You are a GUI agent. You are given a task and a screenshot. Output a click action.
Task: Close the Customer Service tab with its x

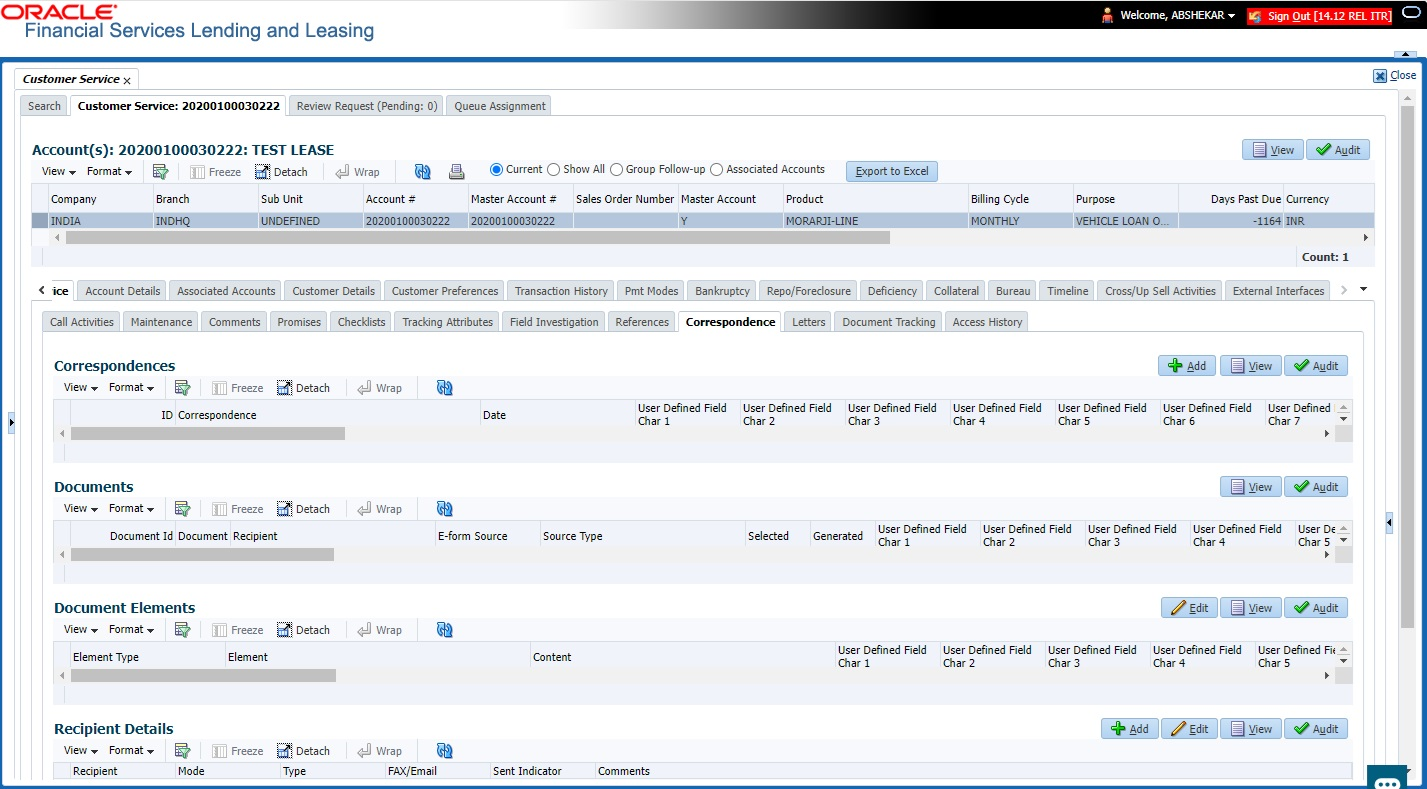point(127,80)
